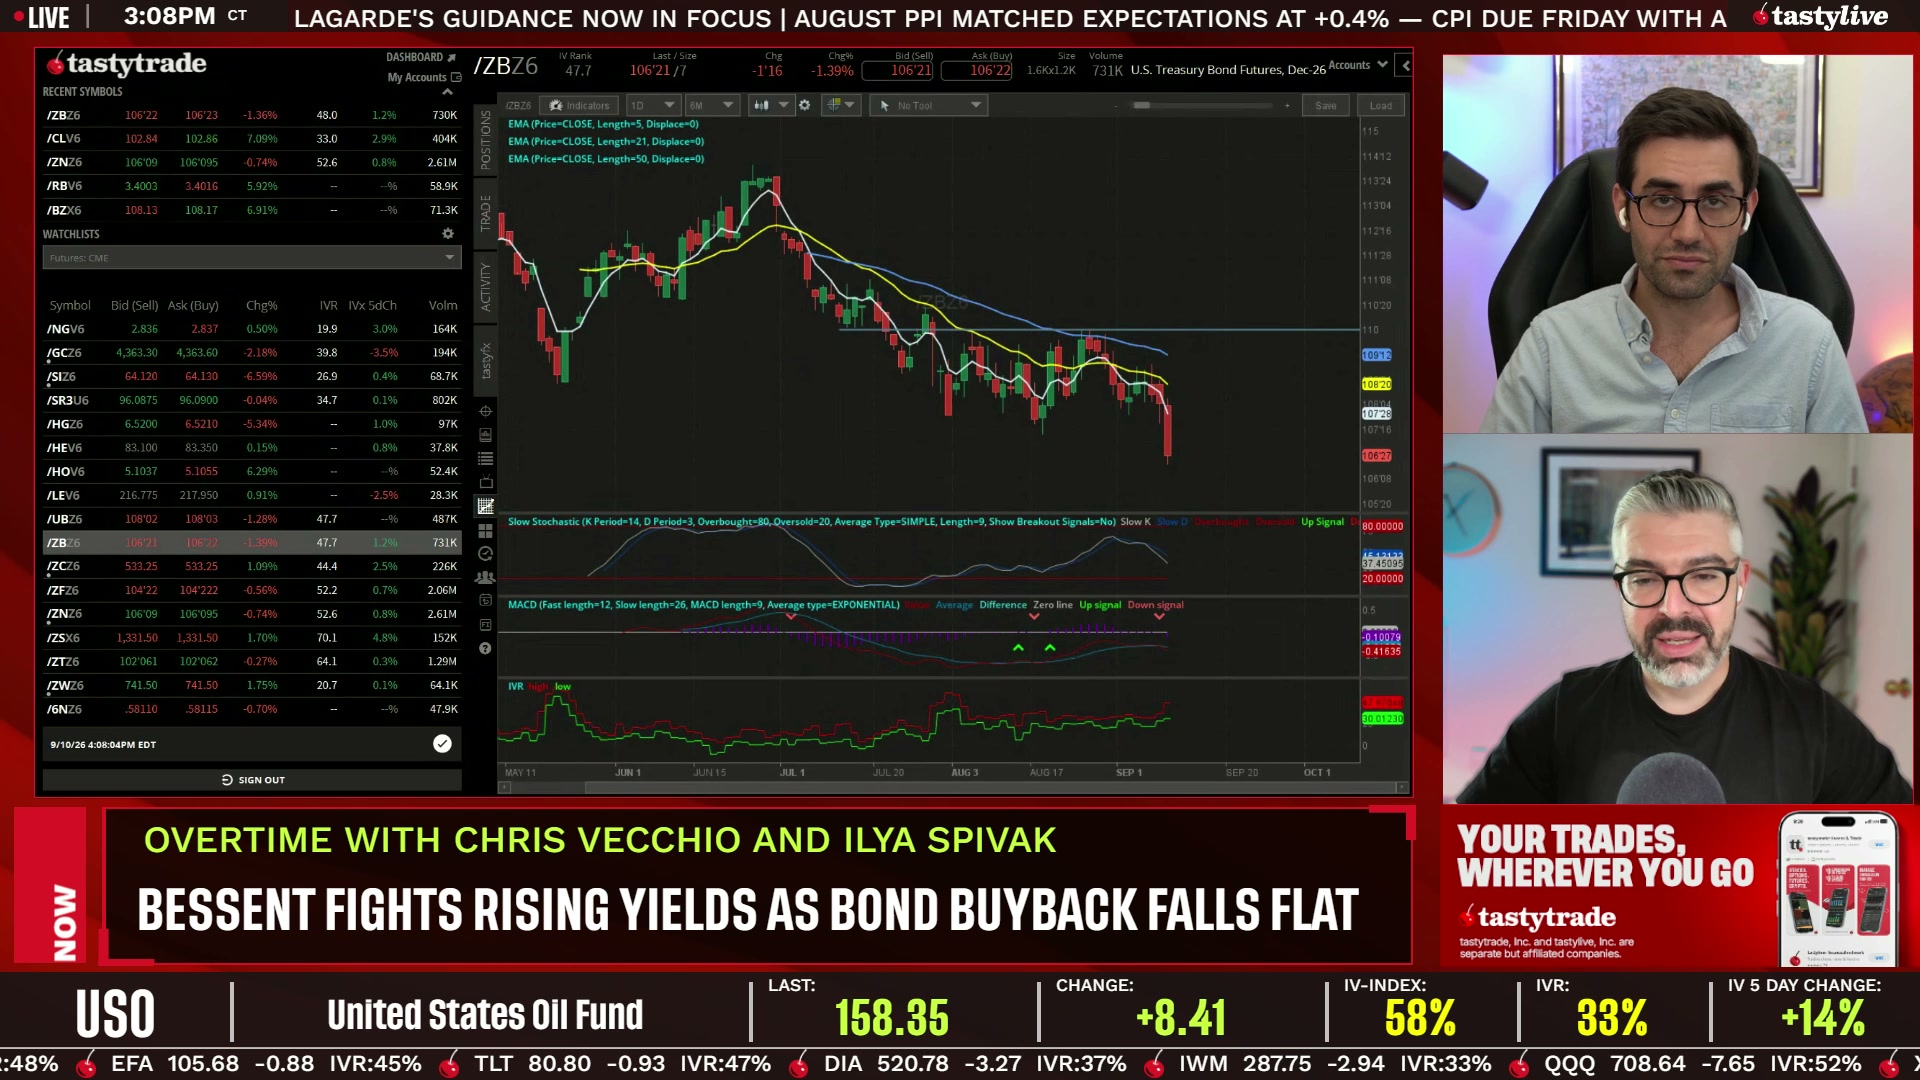Open the people follow sidebar icon
The image size is (1920, 1080).
click(485, 577)
